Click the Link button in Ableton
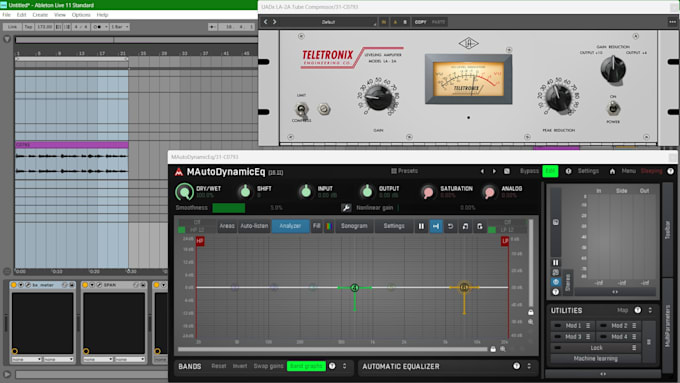 click(x=12, y=27)
